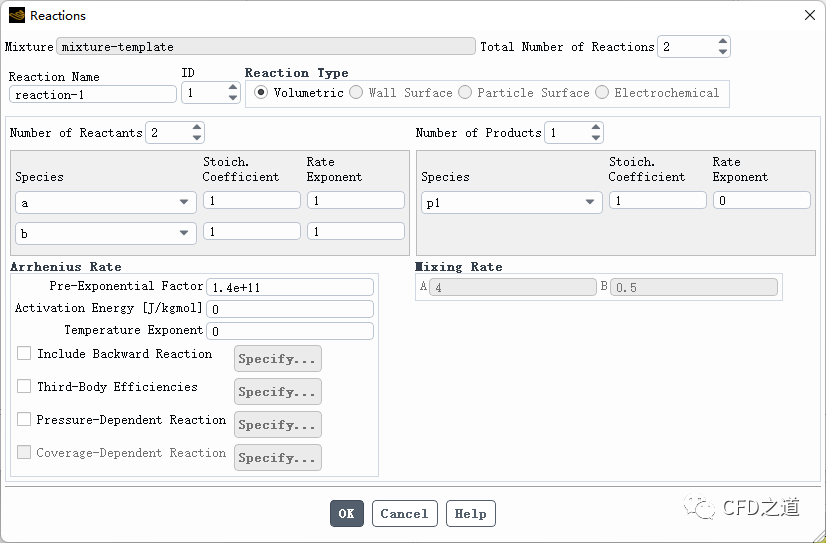This screenshot has height=543, width=826.
Task: Click the Reaction Name text field
Action: (x=92, y=94)
